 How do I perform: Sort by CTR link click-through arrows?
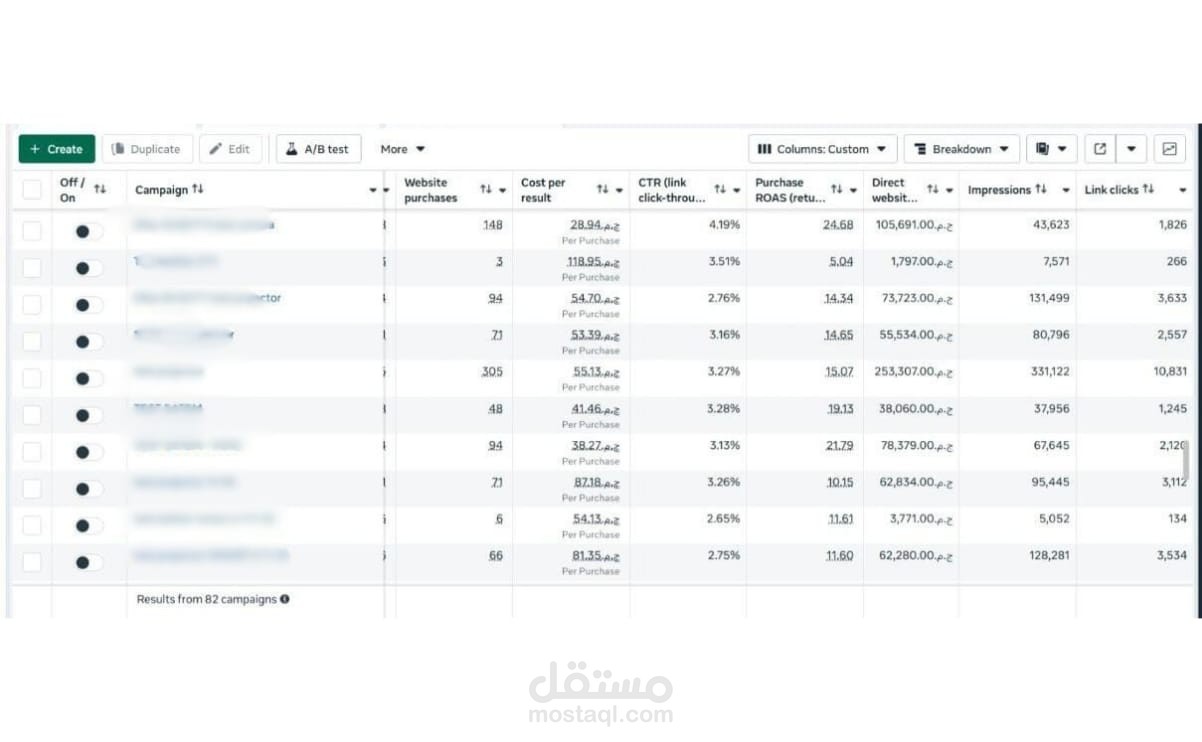tap(720, 189)
